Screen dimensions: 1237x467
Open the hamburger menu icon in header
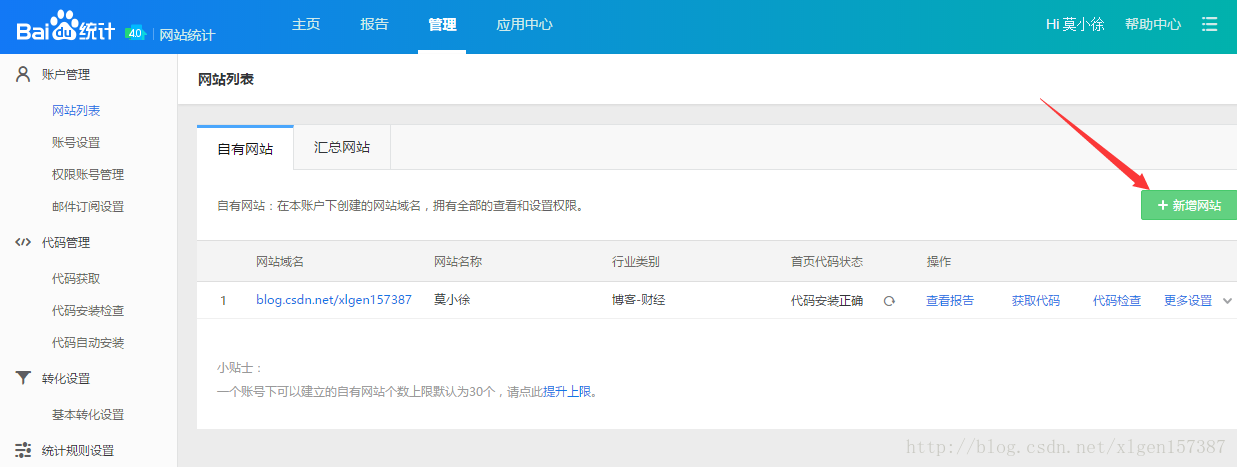point(1210,24)
